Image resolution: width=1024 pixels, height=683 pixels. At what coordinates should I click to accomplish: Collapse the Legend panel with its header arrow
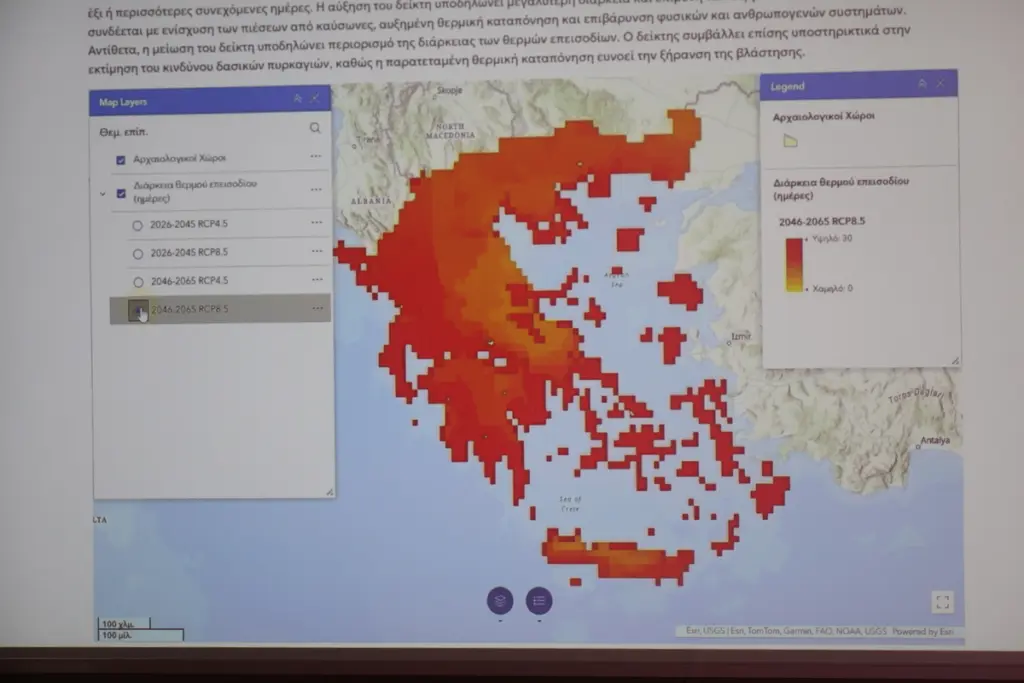pyautogui.click(x=922, y=86)
